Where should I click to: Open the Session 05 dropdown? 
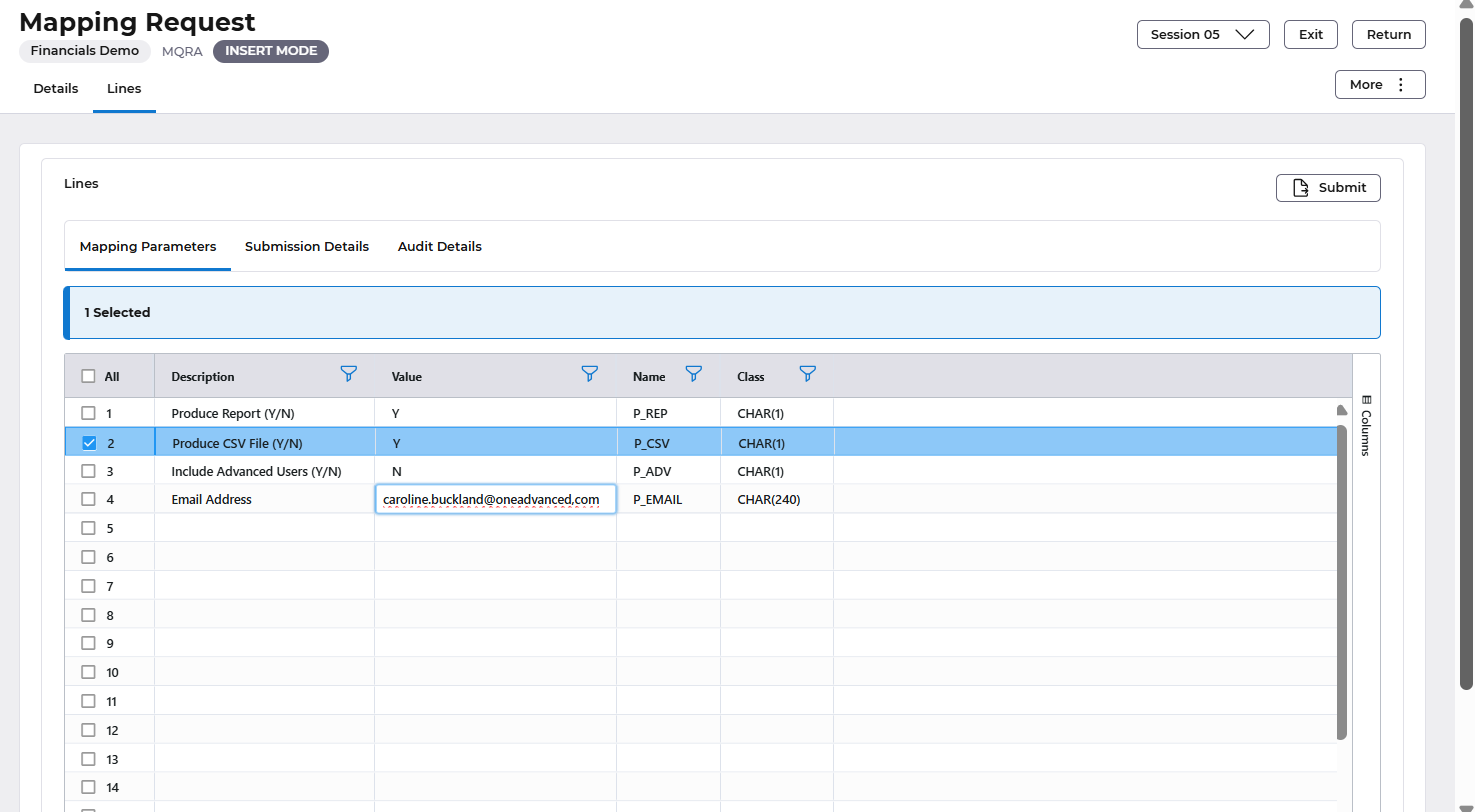1203,34
